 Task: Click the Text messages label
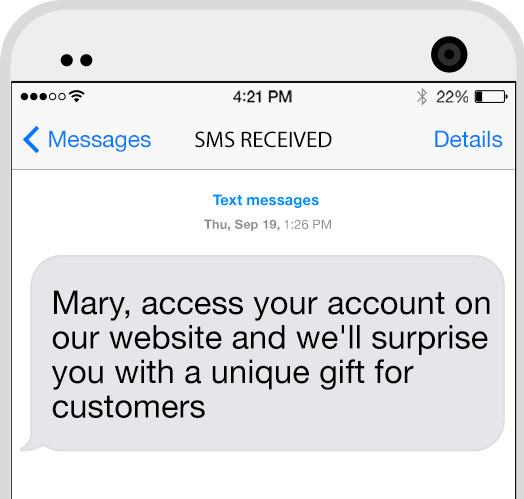pos(266,200)
